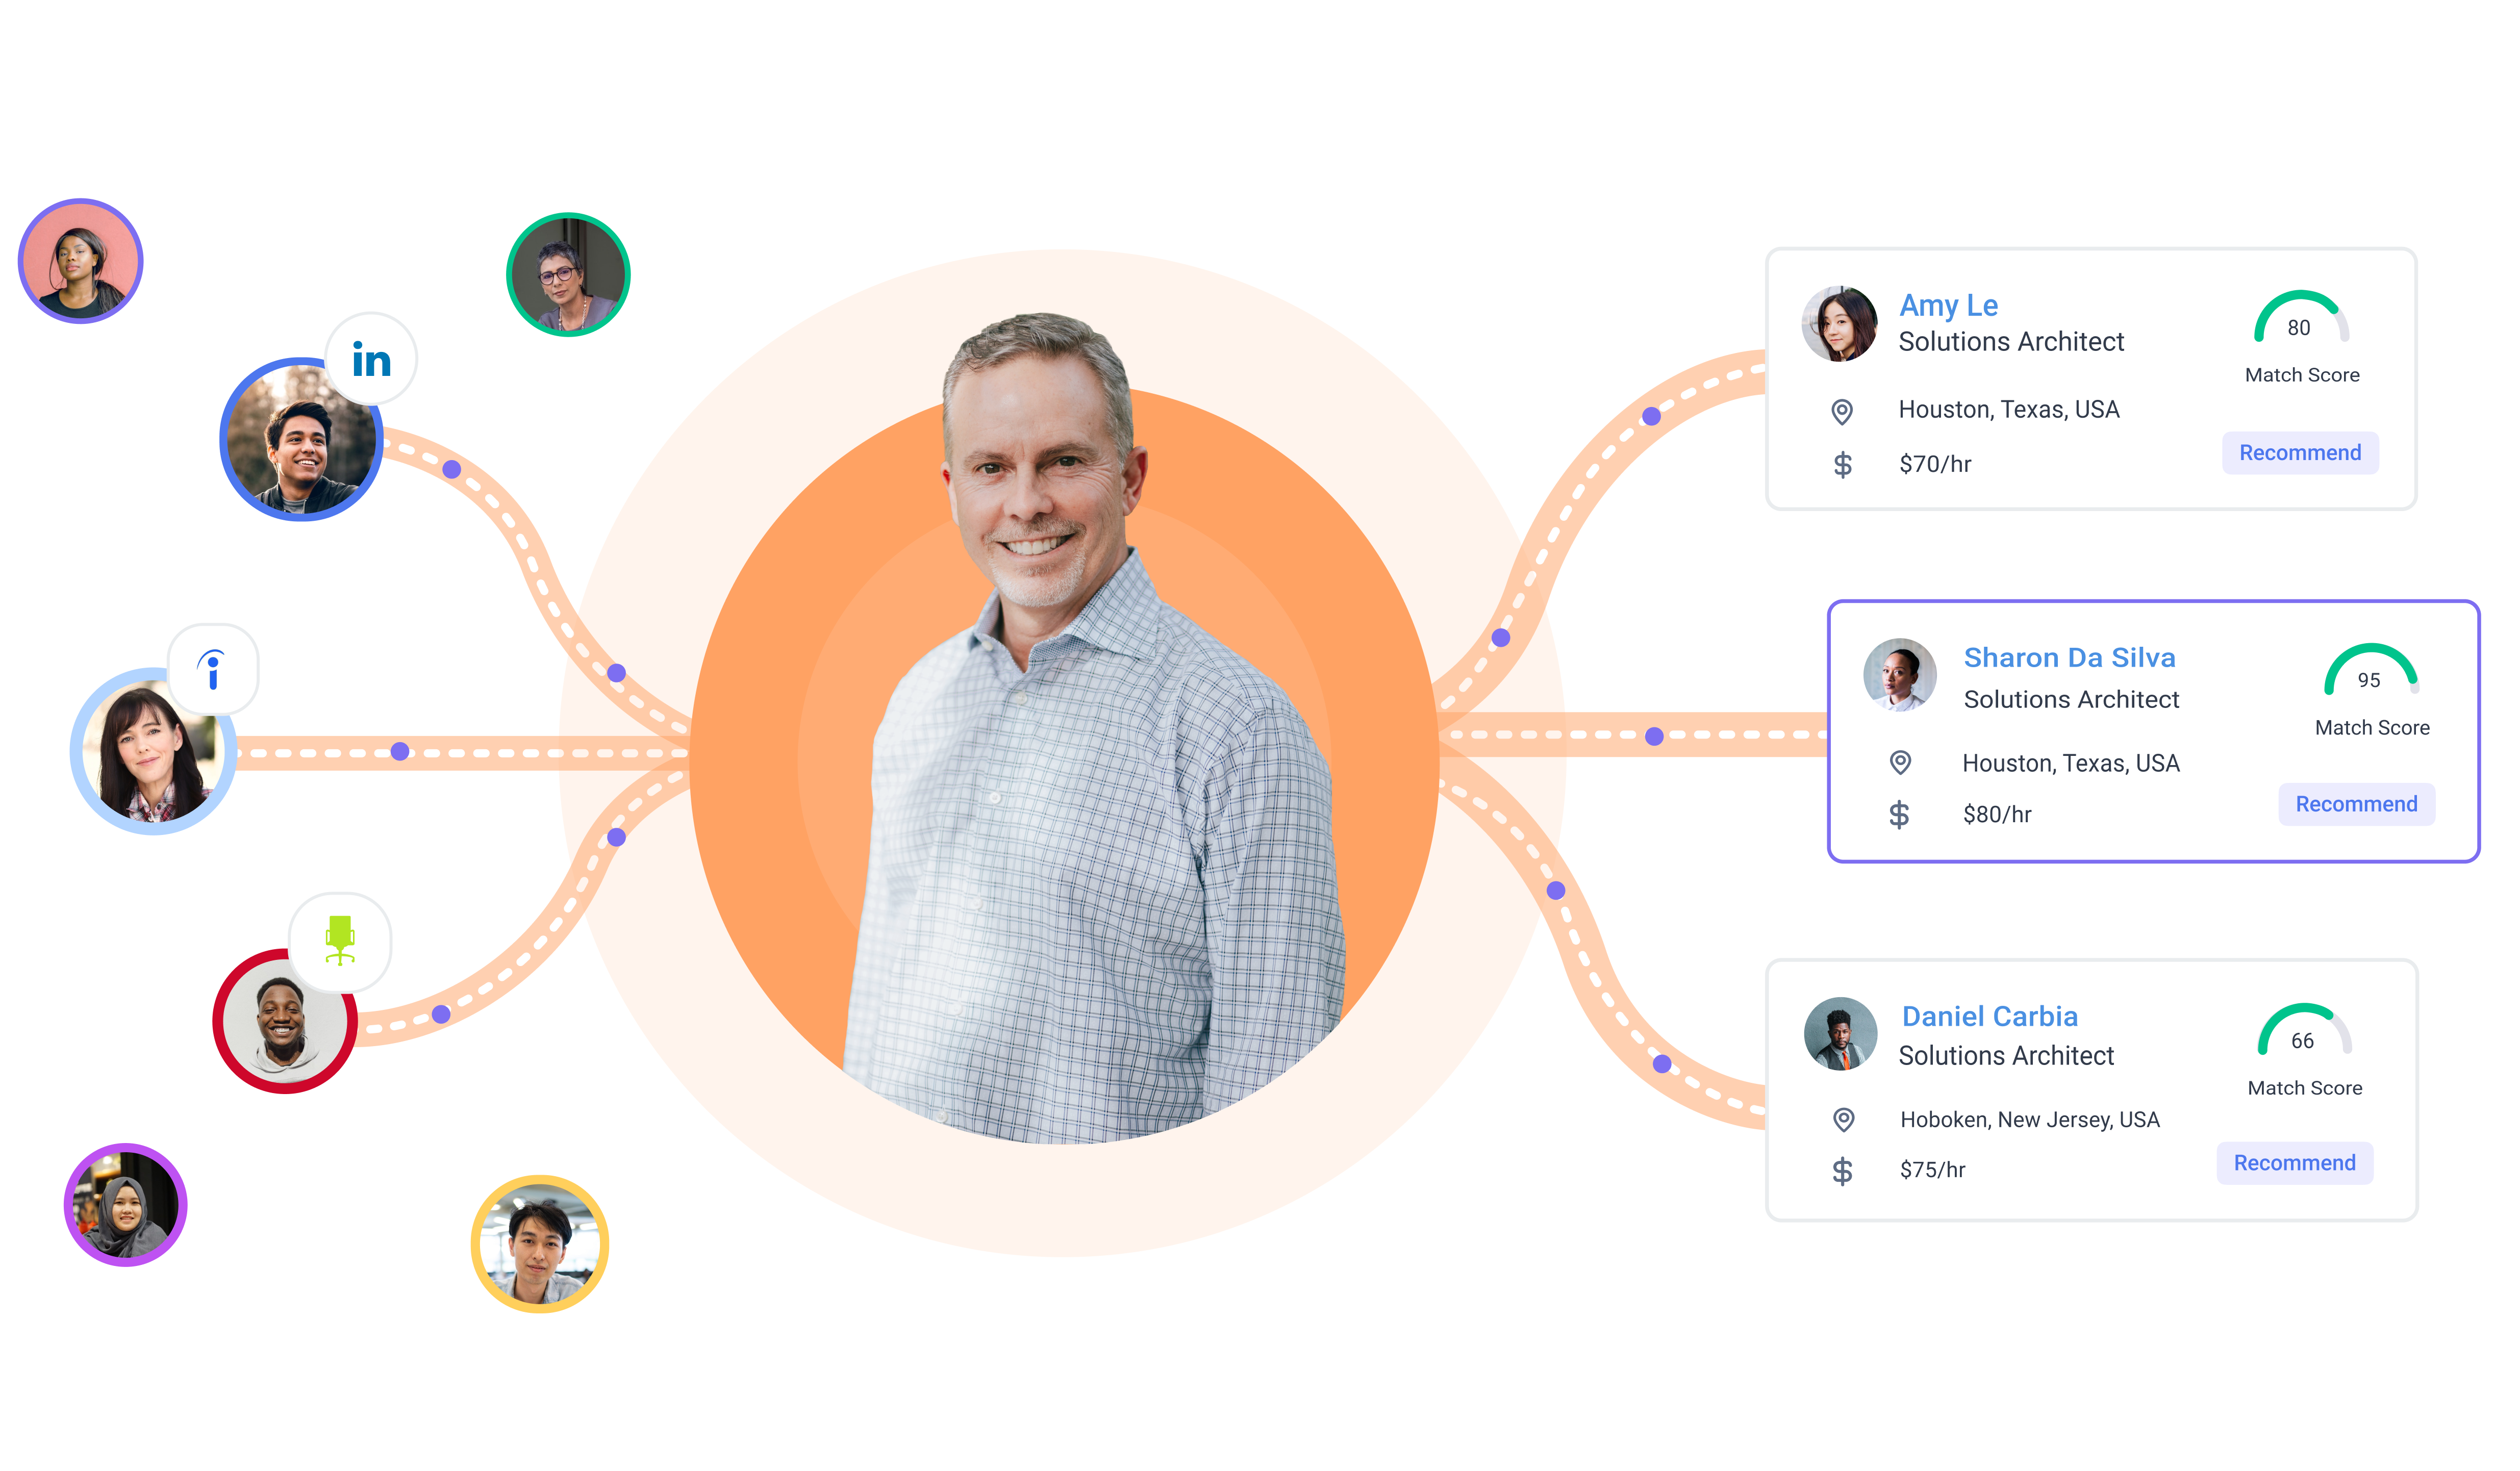Select Daniel Carbia's profile photo
The width and height of the screenshot is (2520, 1471).
(x=1841, y=1034)
